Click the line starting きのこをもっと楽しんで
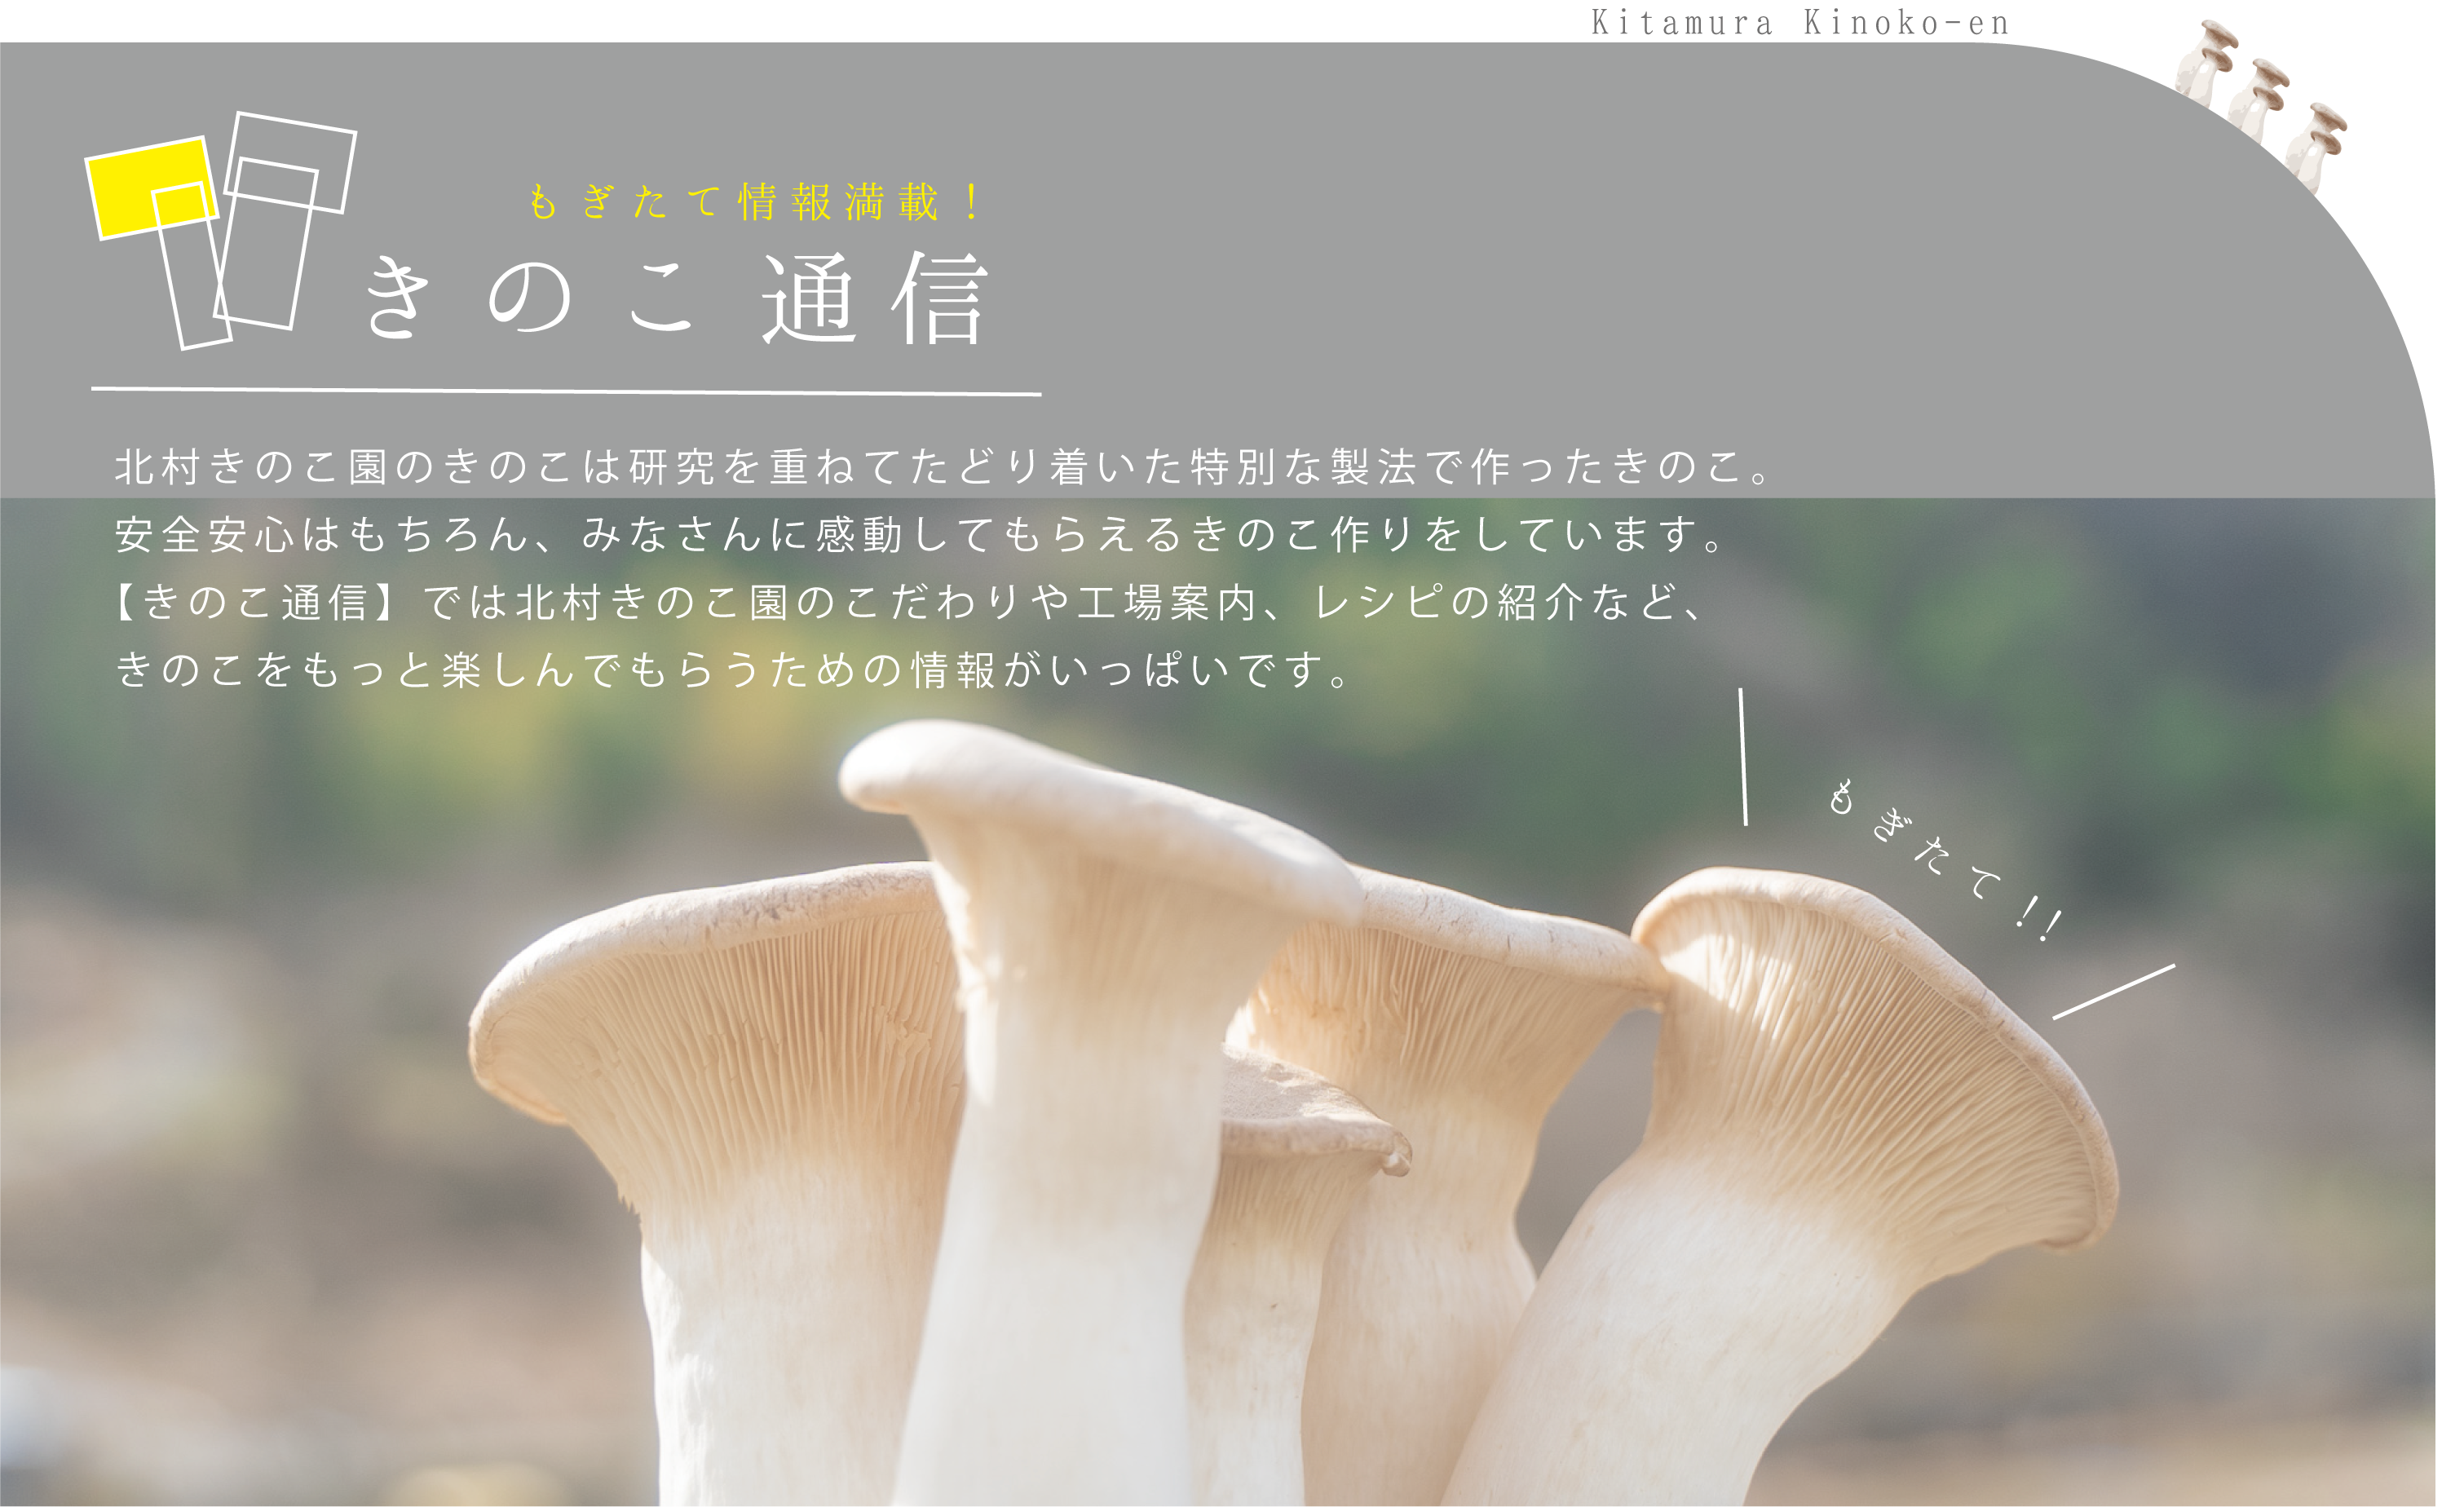This screenshot has width=2464, height=1507. coord(735,669)
